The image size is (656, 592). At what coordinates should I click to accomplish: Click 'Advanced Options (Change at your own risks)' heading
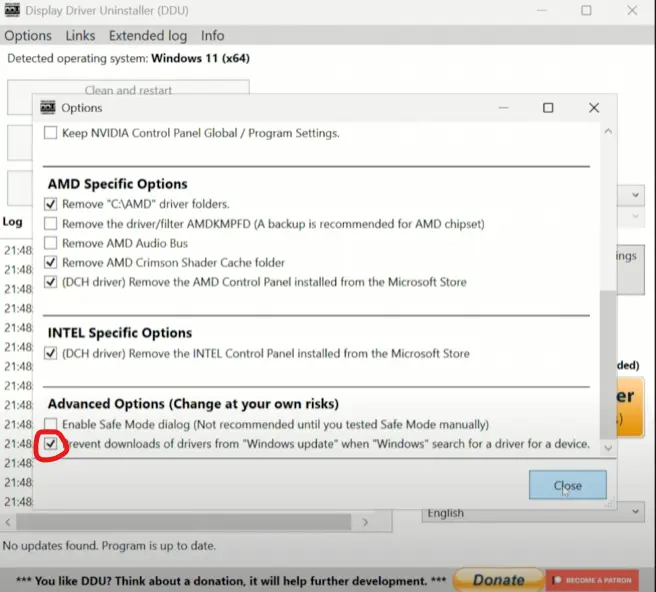(193, 404)
